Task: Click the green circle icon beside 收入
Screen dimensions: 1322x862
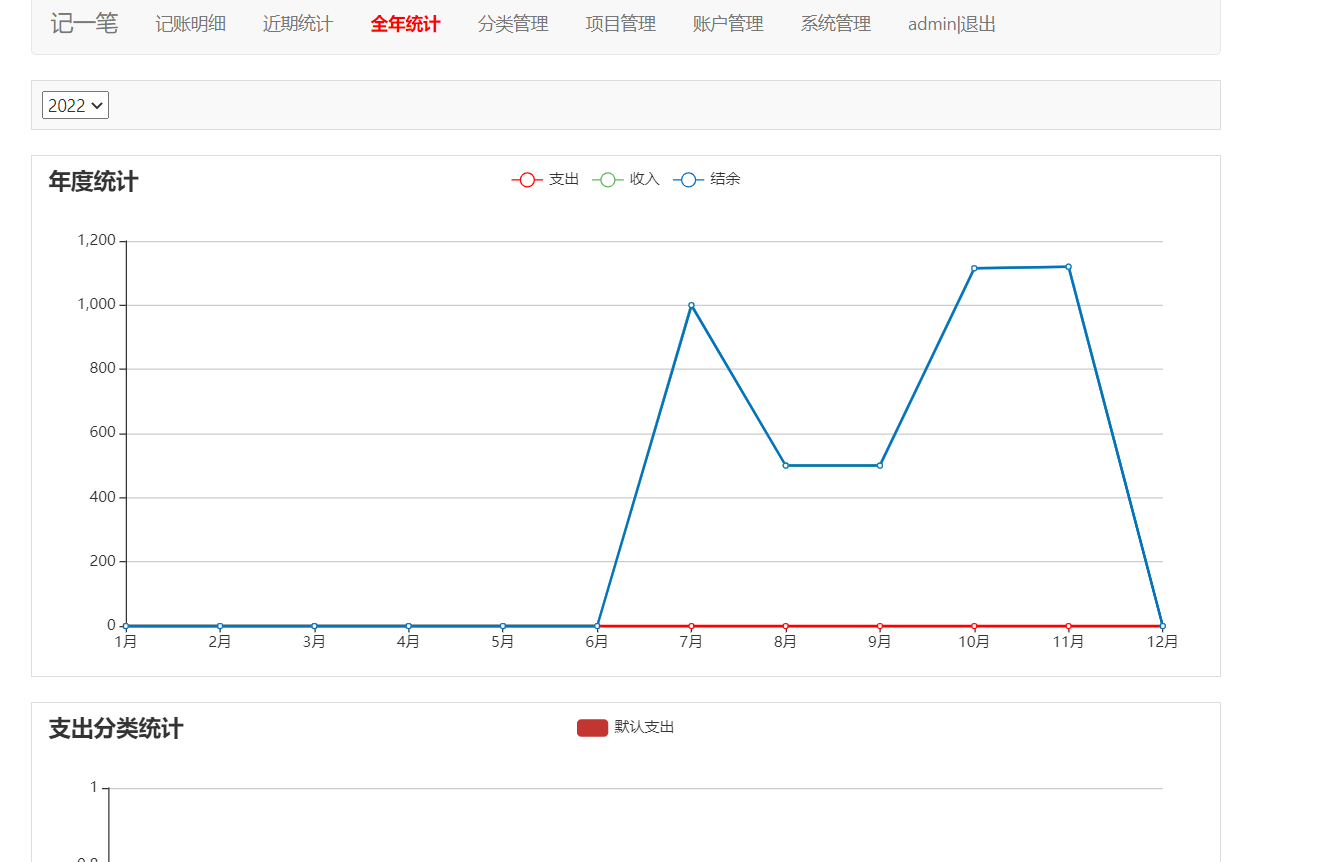Action: pos(607,179)
